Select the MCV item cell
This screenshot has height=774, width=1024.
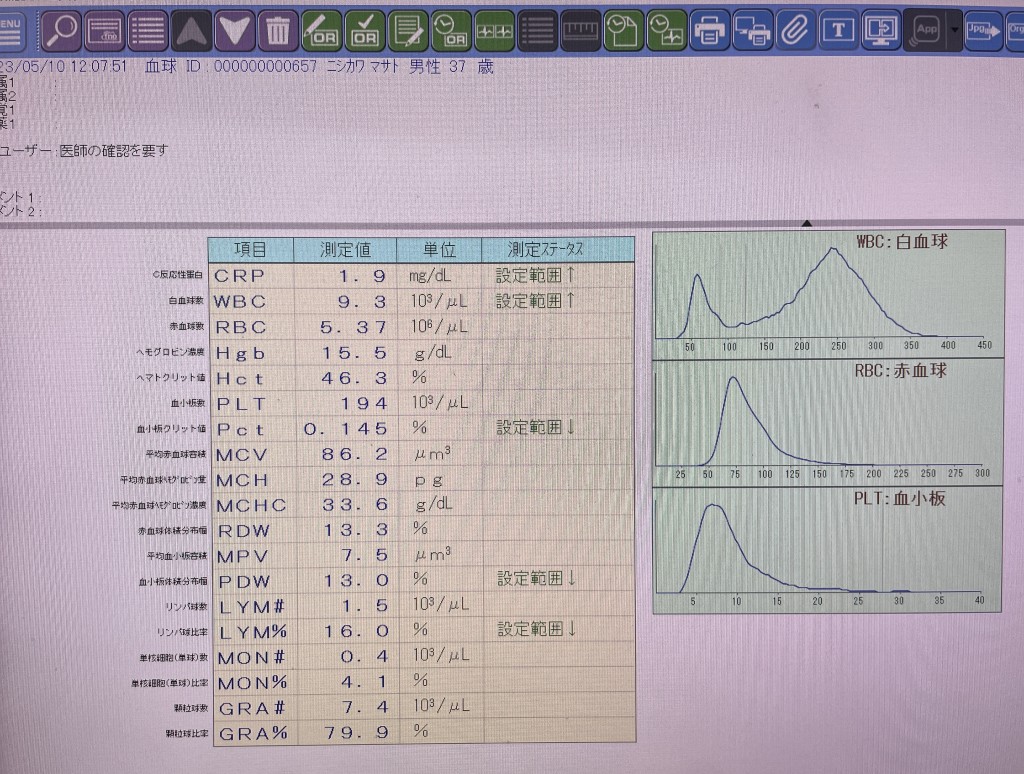(x=252, y=455)
